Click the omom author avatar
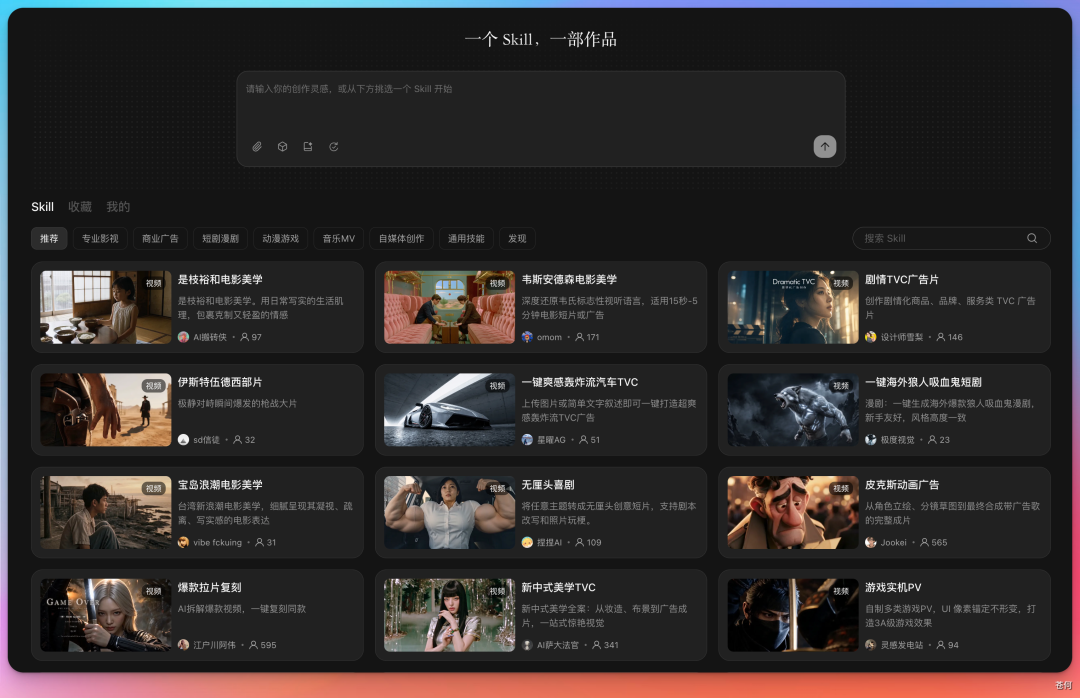The height and width of the screenshot is (698, 1080). 527,337
